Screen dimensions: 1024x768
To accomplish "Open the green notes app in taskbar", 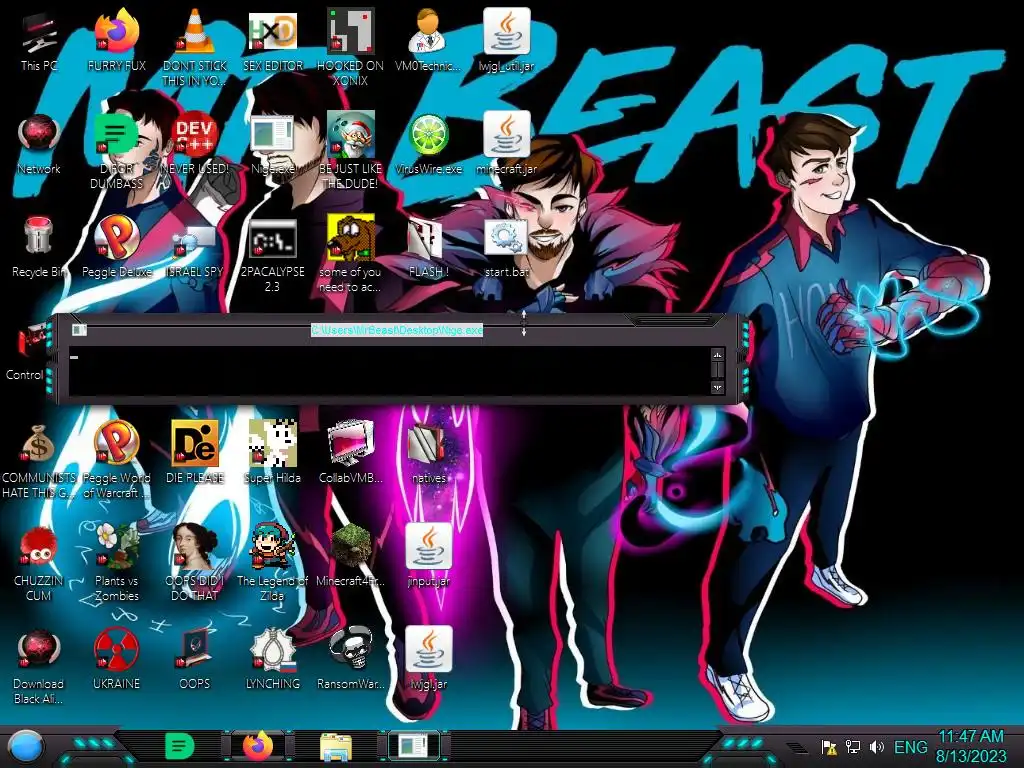I will (x=180, y=746).
